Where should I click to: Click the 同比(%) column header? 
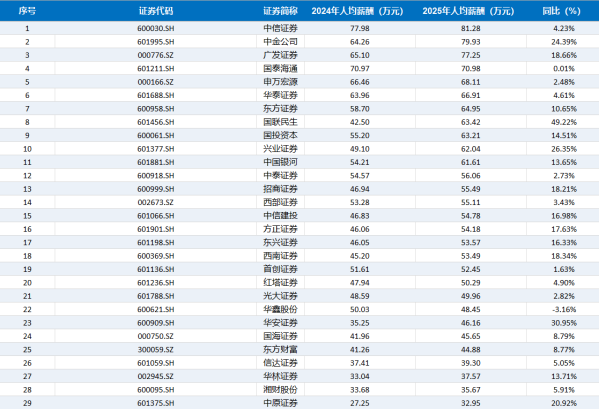[x=562, y=11]
